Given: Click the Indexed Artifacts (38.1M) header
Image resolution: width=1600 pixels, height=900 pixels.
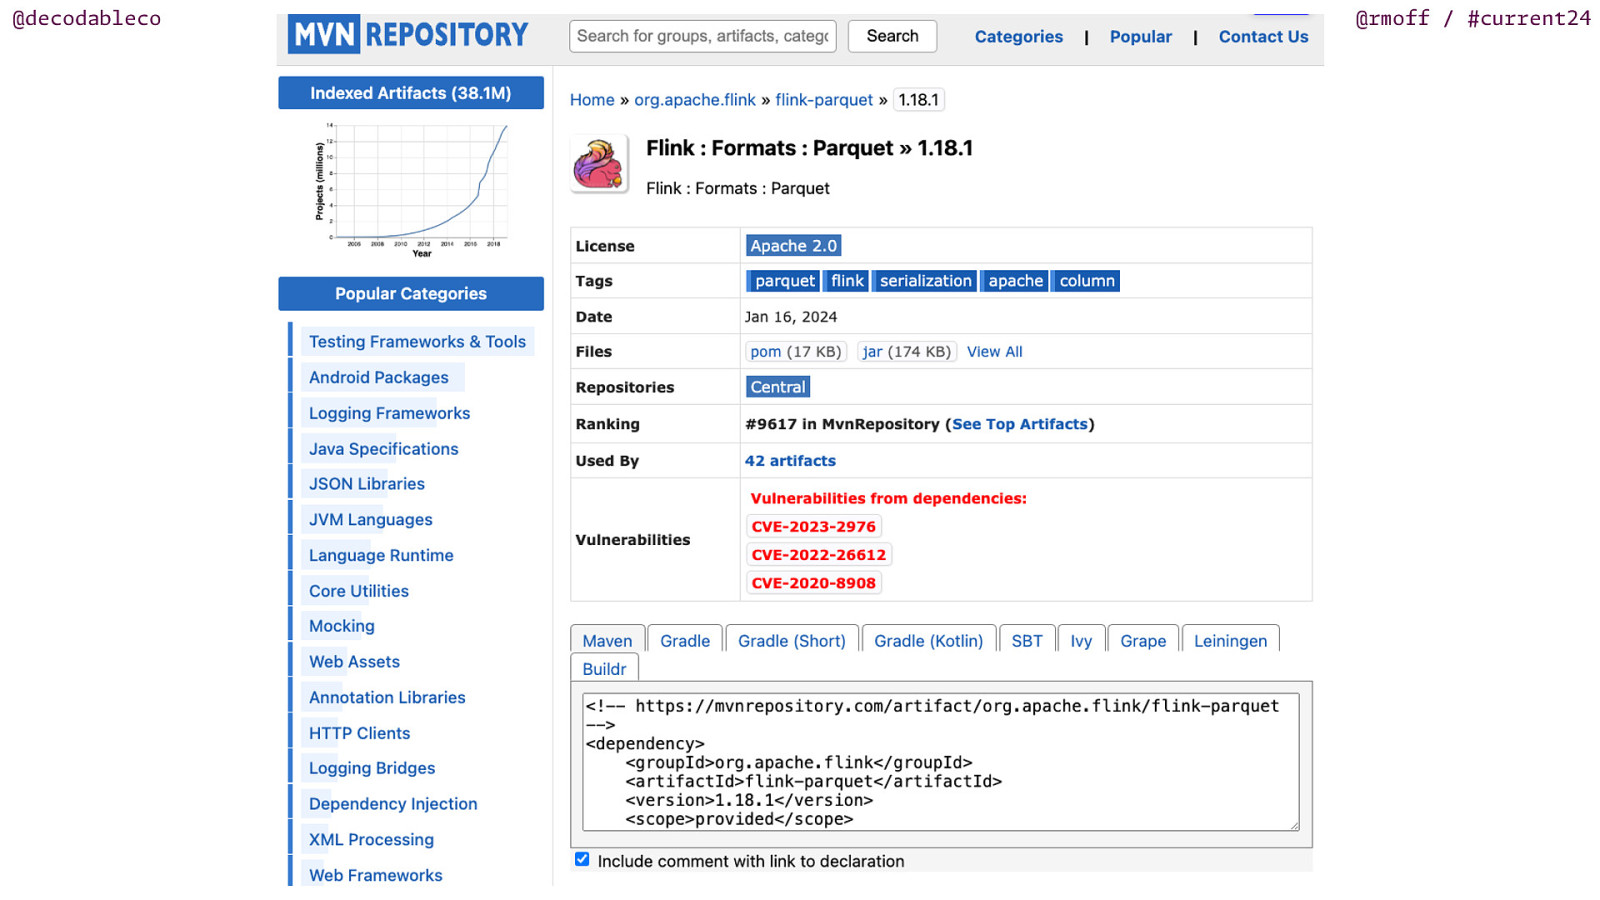Looking at the screenshot, I should (x=411, y=93).
